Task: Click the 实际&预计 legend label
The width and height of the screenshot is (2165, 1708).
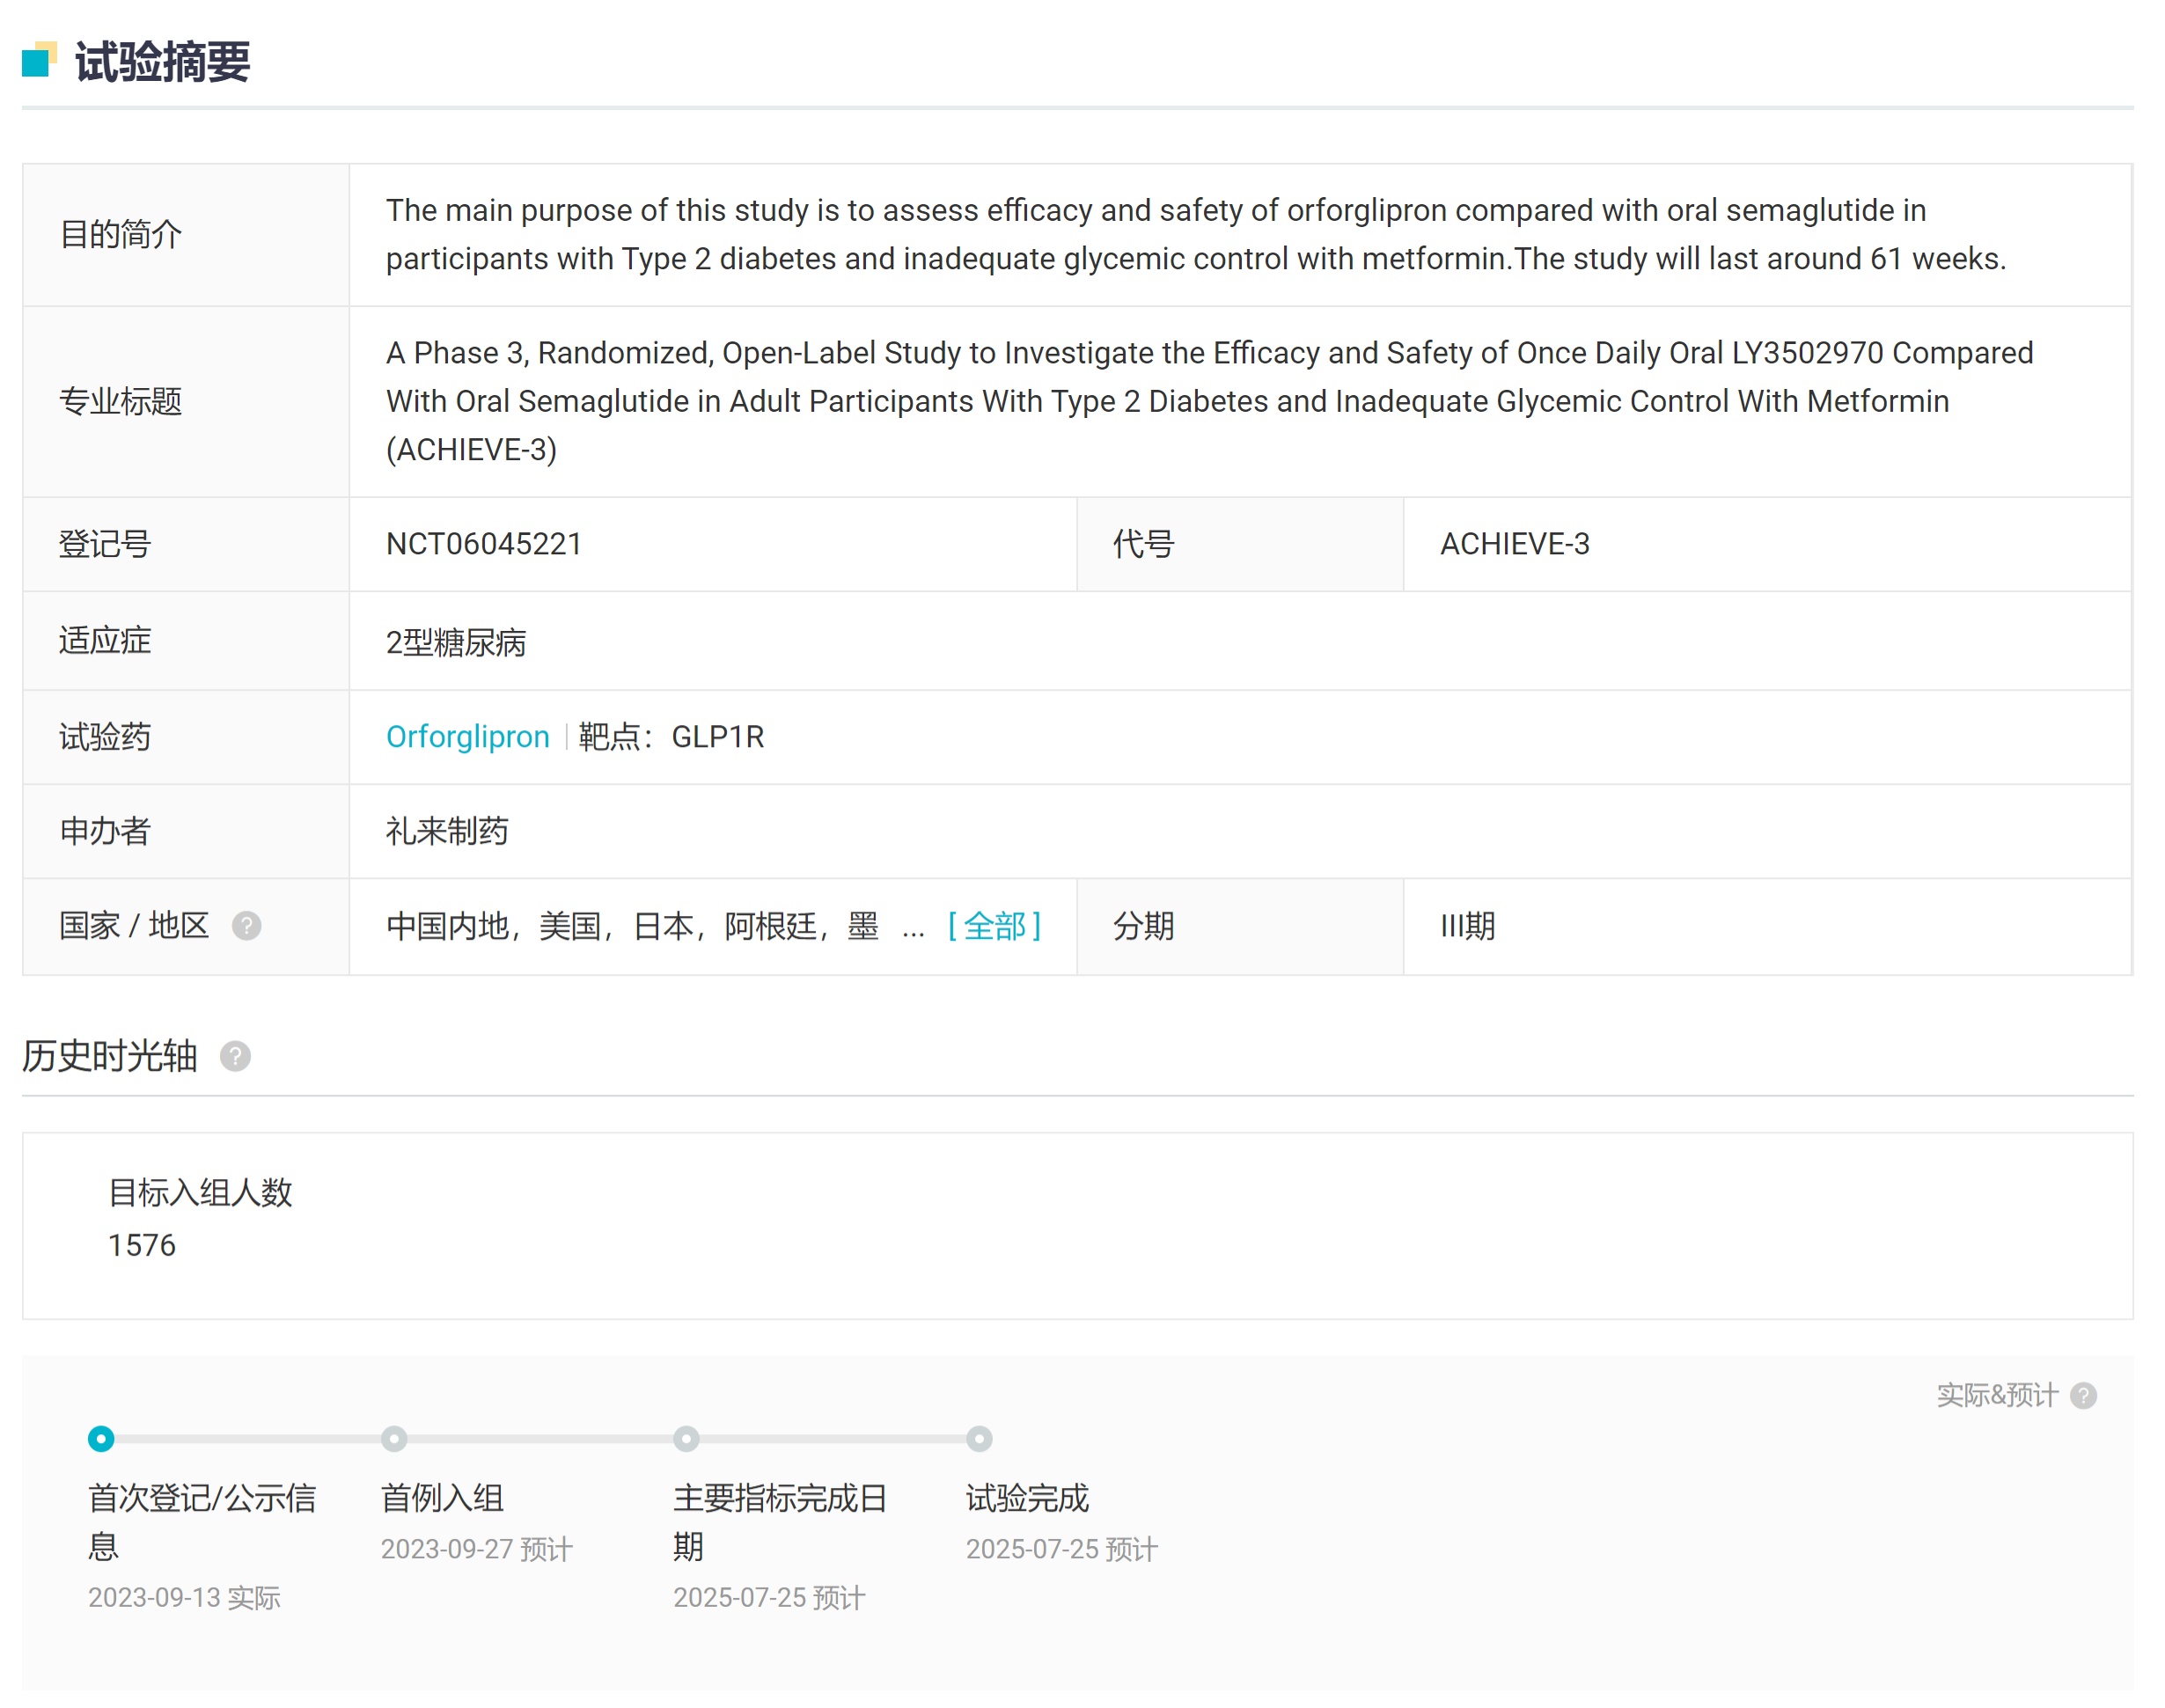Action: coord(1996,1395)
